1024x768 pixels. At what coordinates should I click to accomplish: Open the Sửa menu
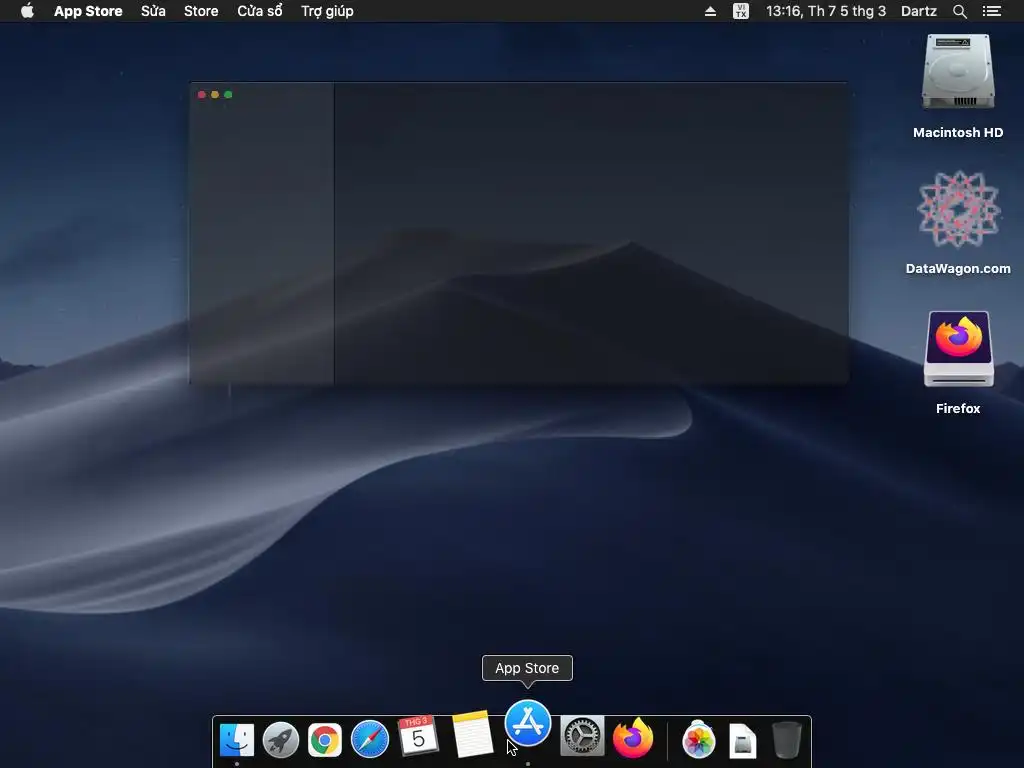pos(153,11)
